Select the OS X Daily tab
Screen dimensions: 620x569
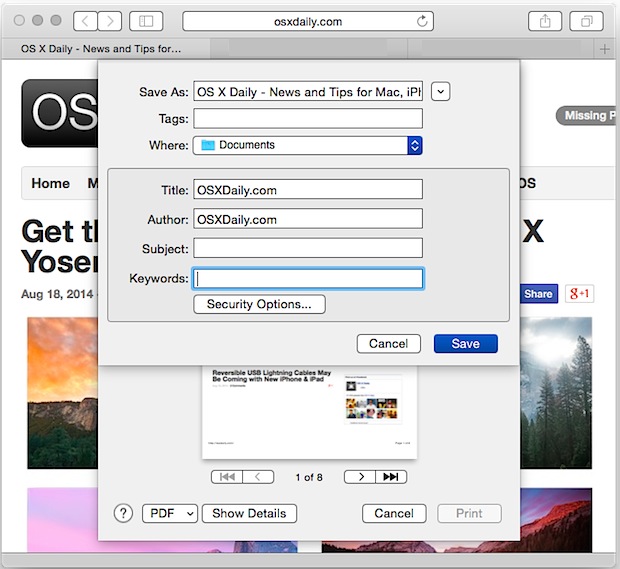point(106,49)
